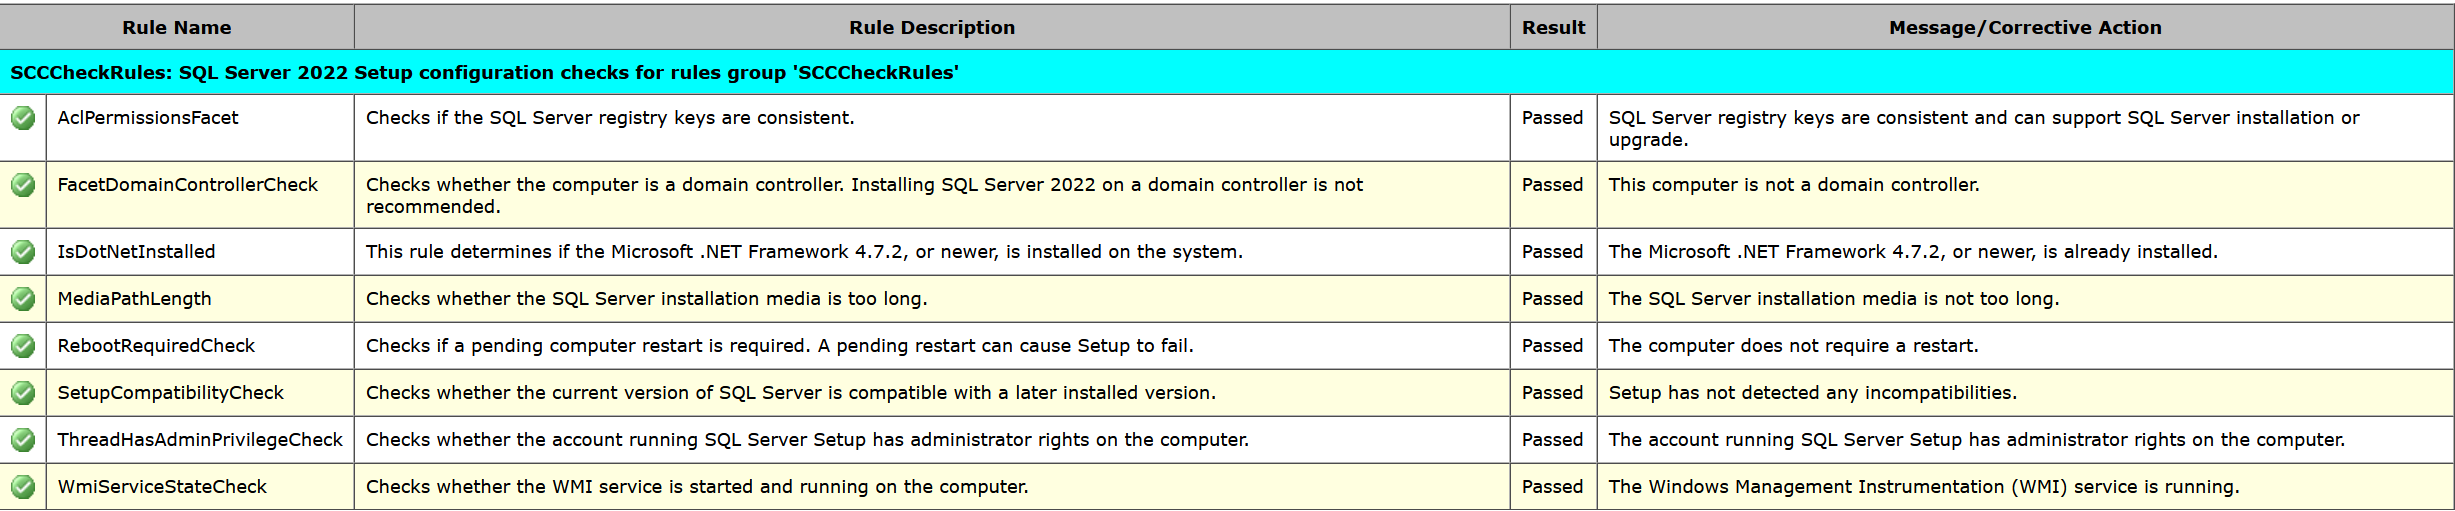Click the description about domain controller installation
Image resolution: width=2455 pixels, height=511 pixels.
point(864,196)
